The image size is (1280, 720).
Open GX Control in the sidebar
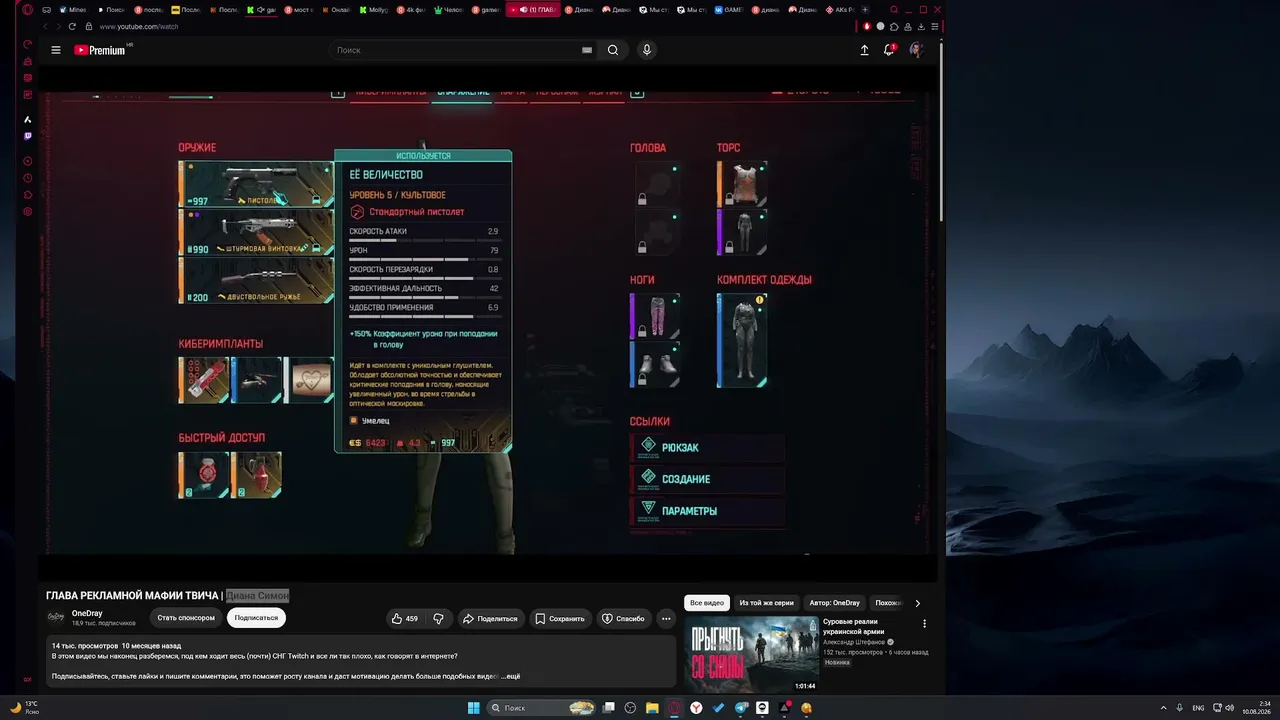tap(28, 44)
